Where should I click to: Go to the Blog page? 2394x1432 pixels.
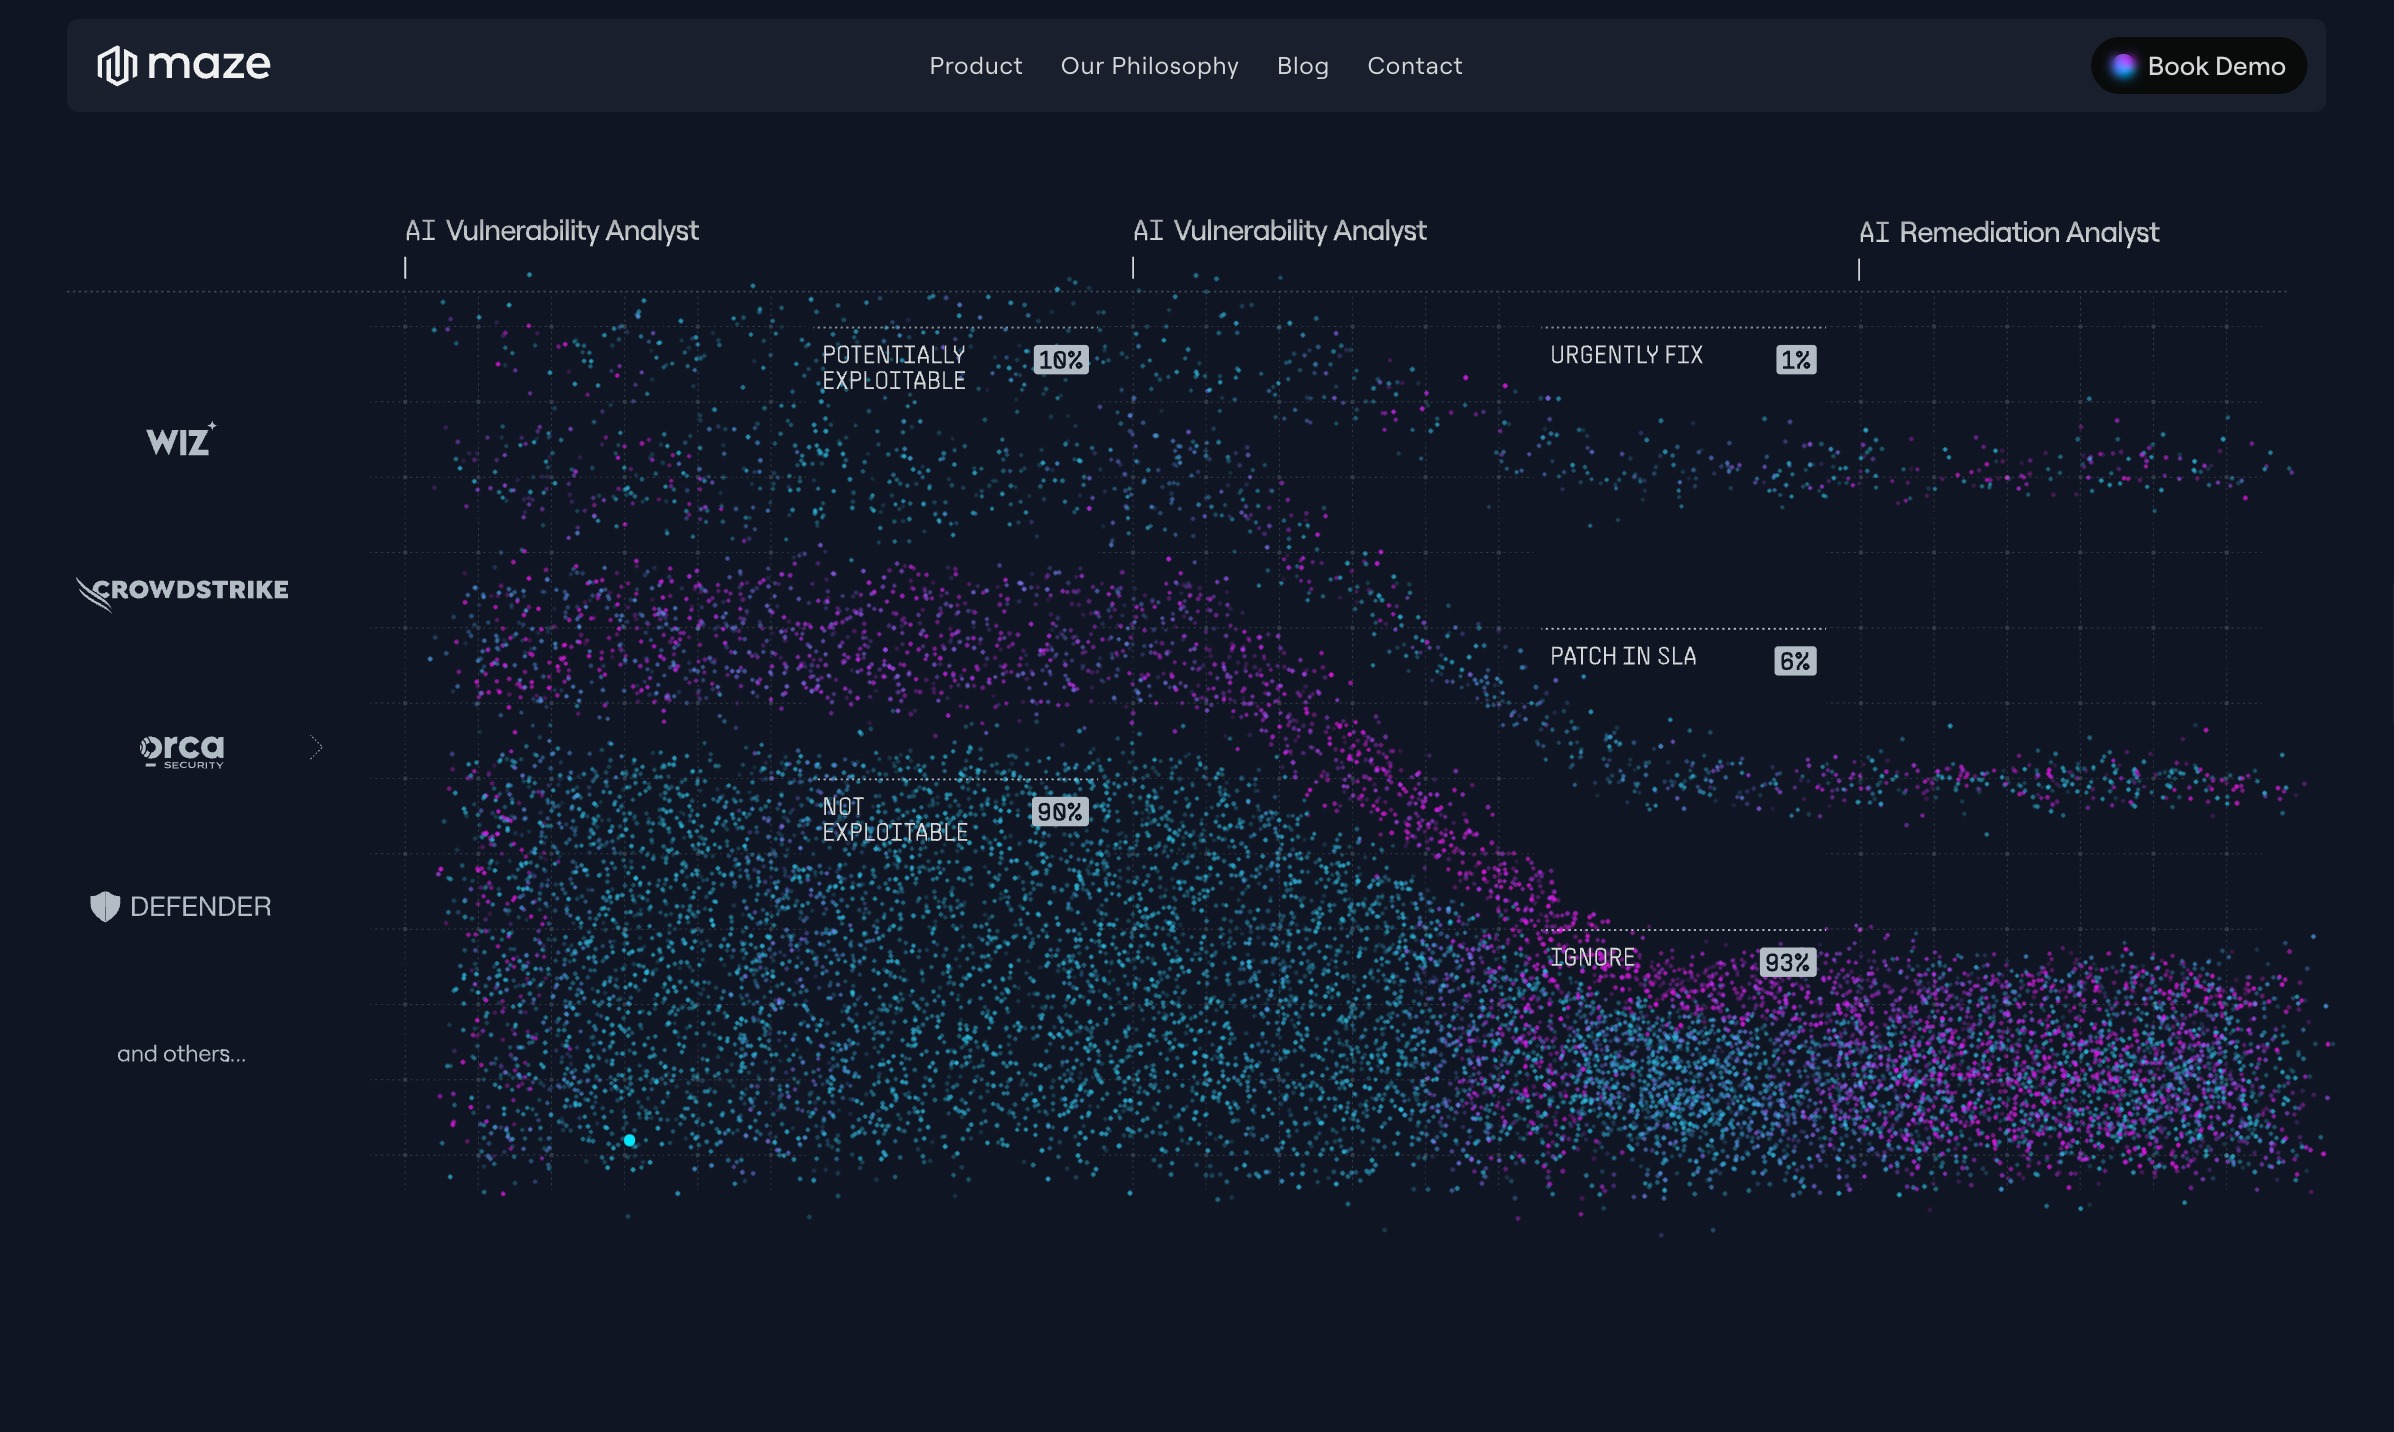[x=1302, y=66]
